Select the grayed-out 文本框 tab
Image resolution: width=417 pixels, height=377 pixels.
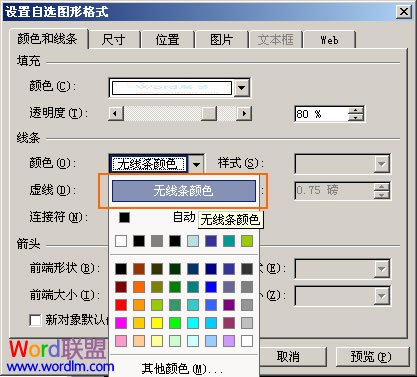point(275,40)
